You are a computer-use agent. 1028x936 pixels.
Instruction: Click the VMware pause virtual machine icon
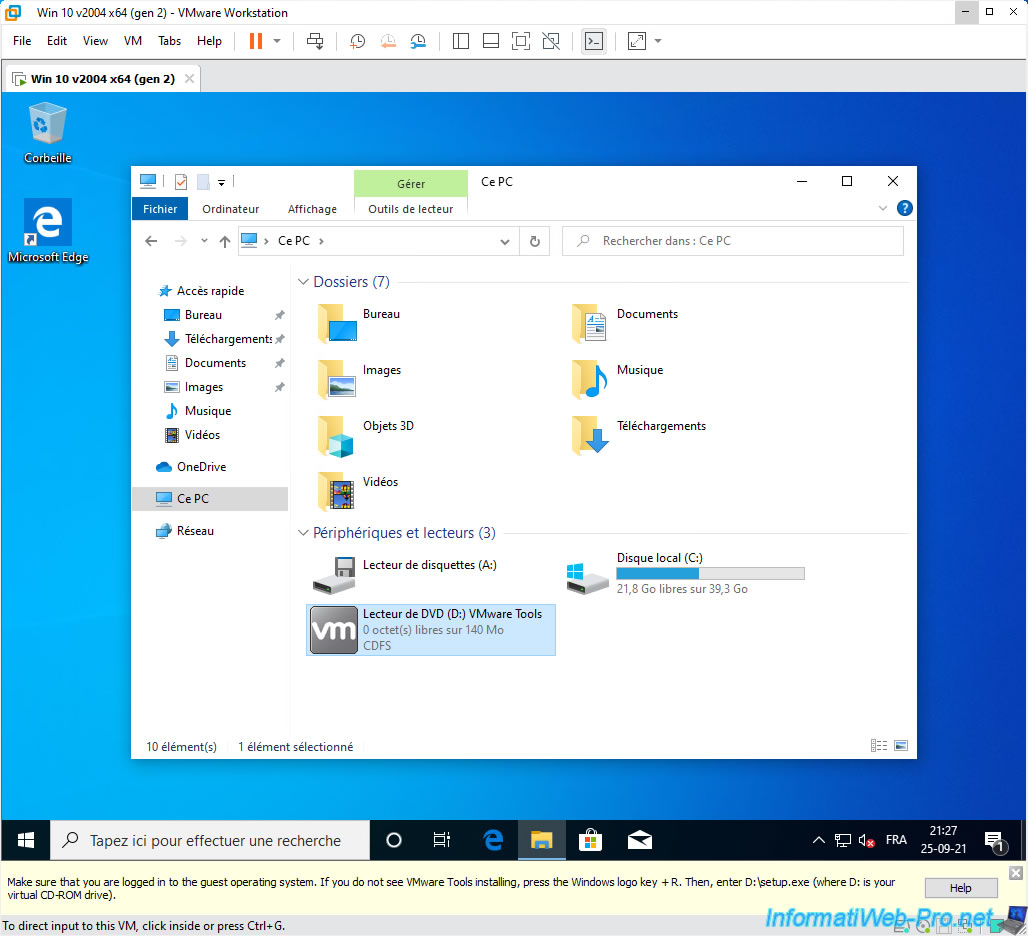pyautogui.click(x=255, y=41)
